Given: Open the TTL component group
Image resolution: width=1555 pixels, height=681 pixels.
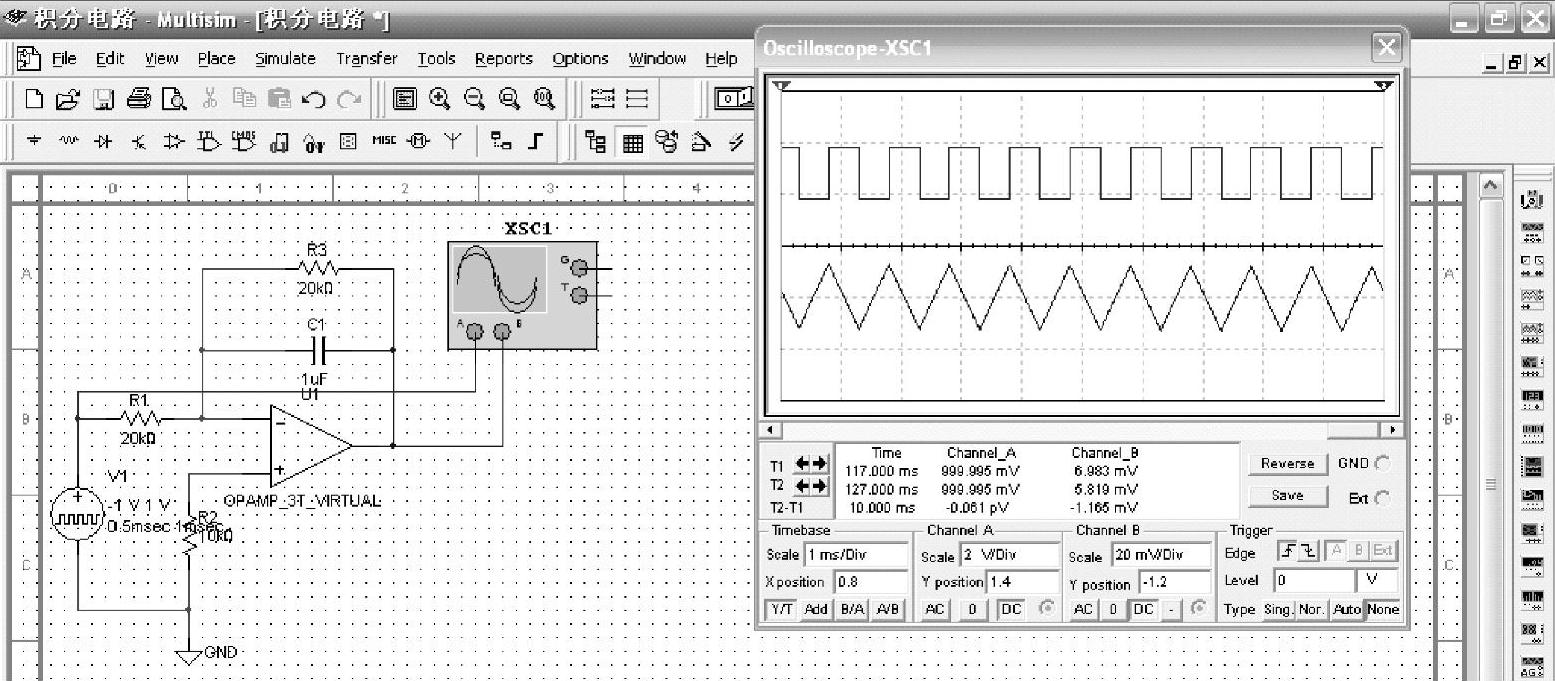Looking at the screenshot, I should tap(209, 141).
